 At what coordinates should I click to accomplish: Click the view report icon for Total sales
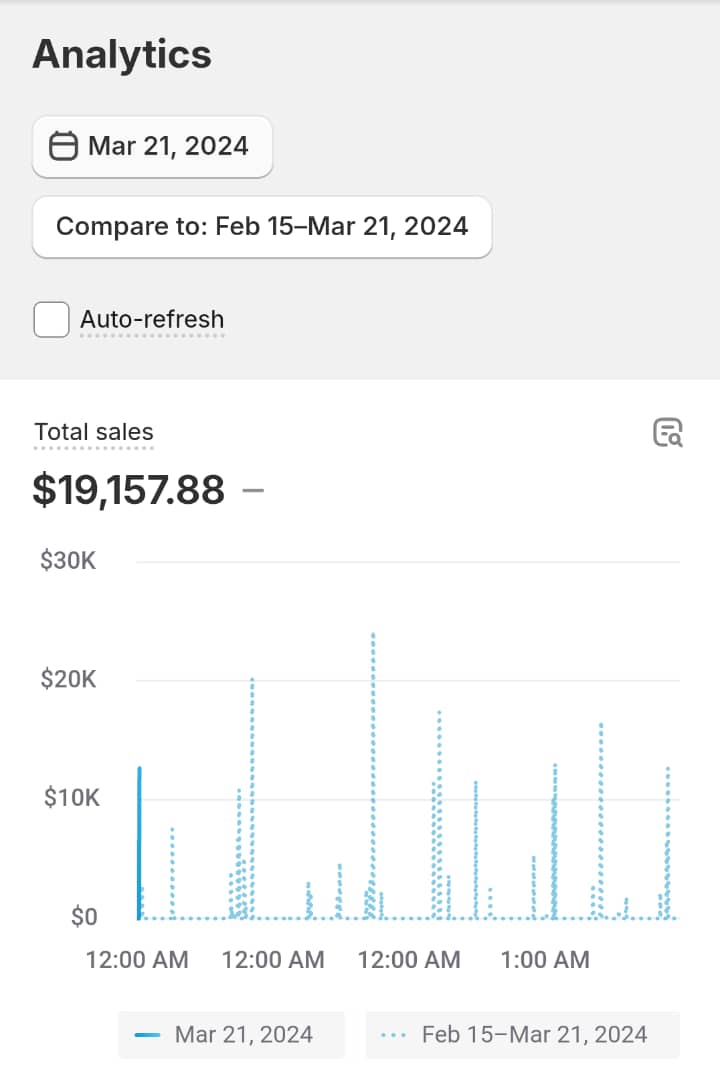click(x=667, y=433)
